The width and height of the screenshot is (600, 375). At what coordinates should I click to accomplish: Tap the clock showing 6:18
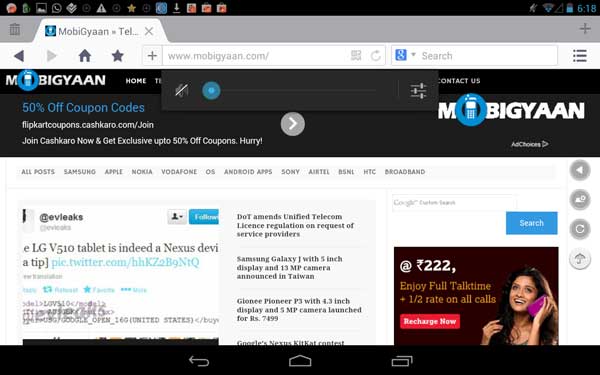pos(587,8)
